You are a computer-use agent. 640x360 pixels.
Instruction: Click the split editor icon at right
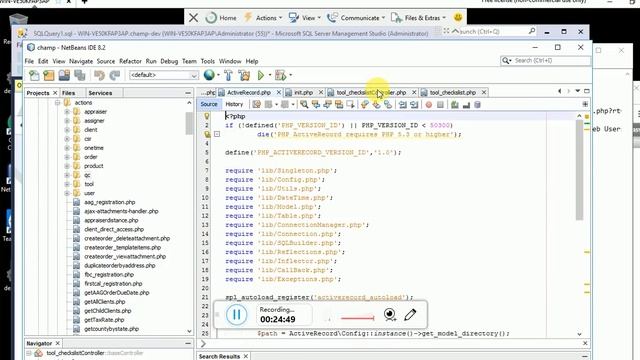click(585, 104)
